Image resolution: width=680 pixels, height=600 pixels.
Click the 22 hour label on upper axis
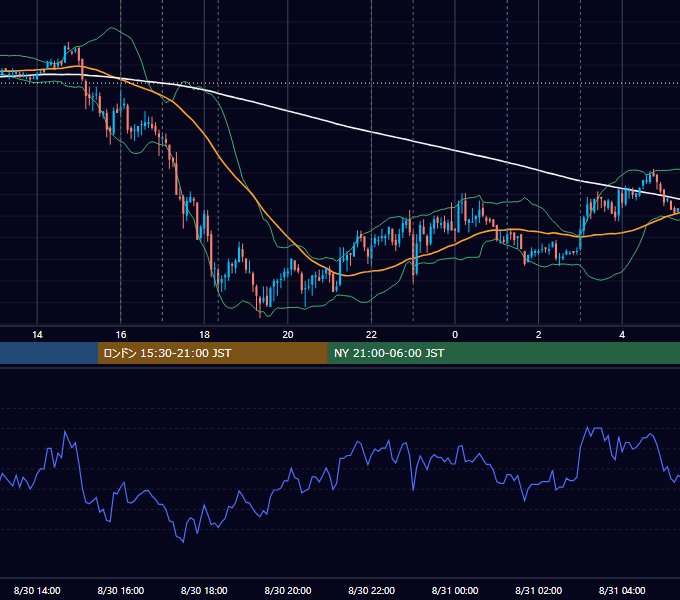[371, 335]
